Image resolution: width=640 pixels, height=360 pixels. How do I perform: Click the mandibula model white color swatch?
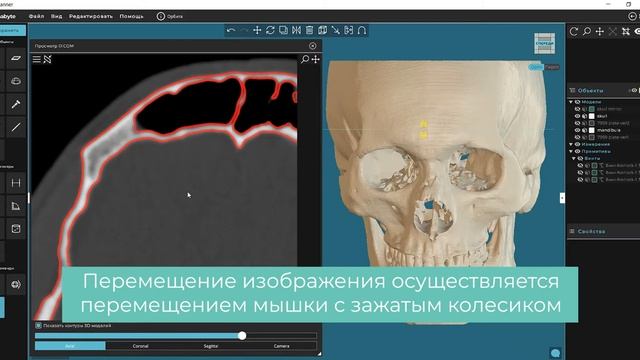591,130
